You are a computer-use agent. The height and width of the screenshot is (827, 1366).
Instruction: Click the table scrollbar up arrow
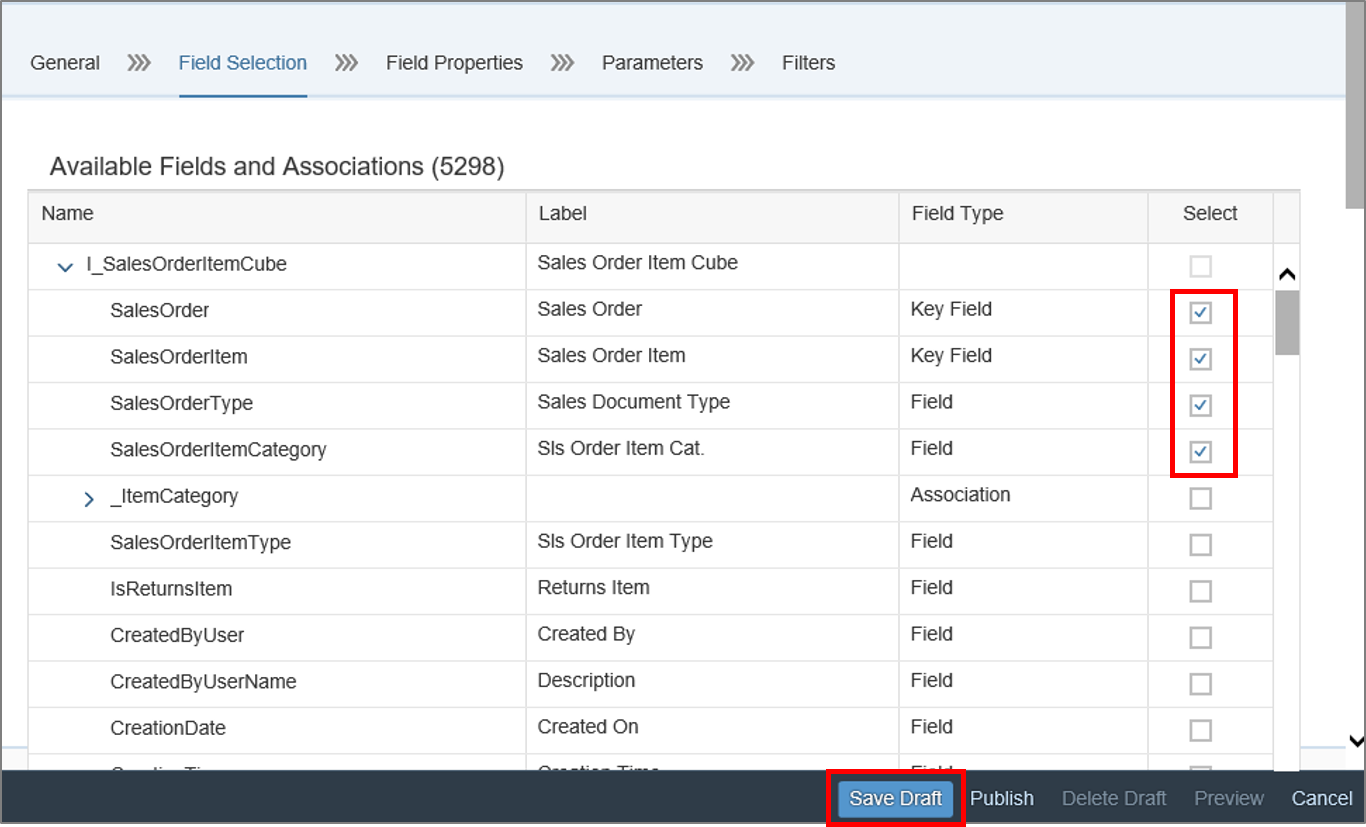click(1288, 274)
